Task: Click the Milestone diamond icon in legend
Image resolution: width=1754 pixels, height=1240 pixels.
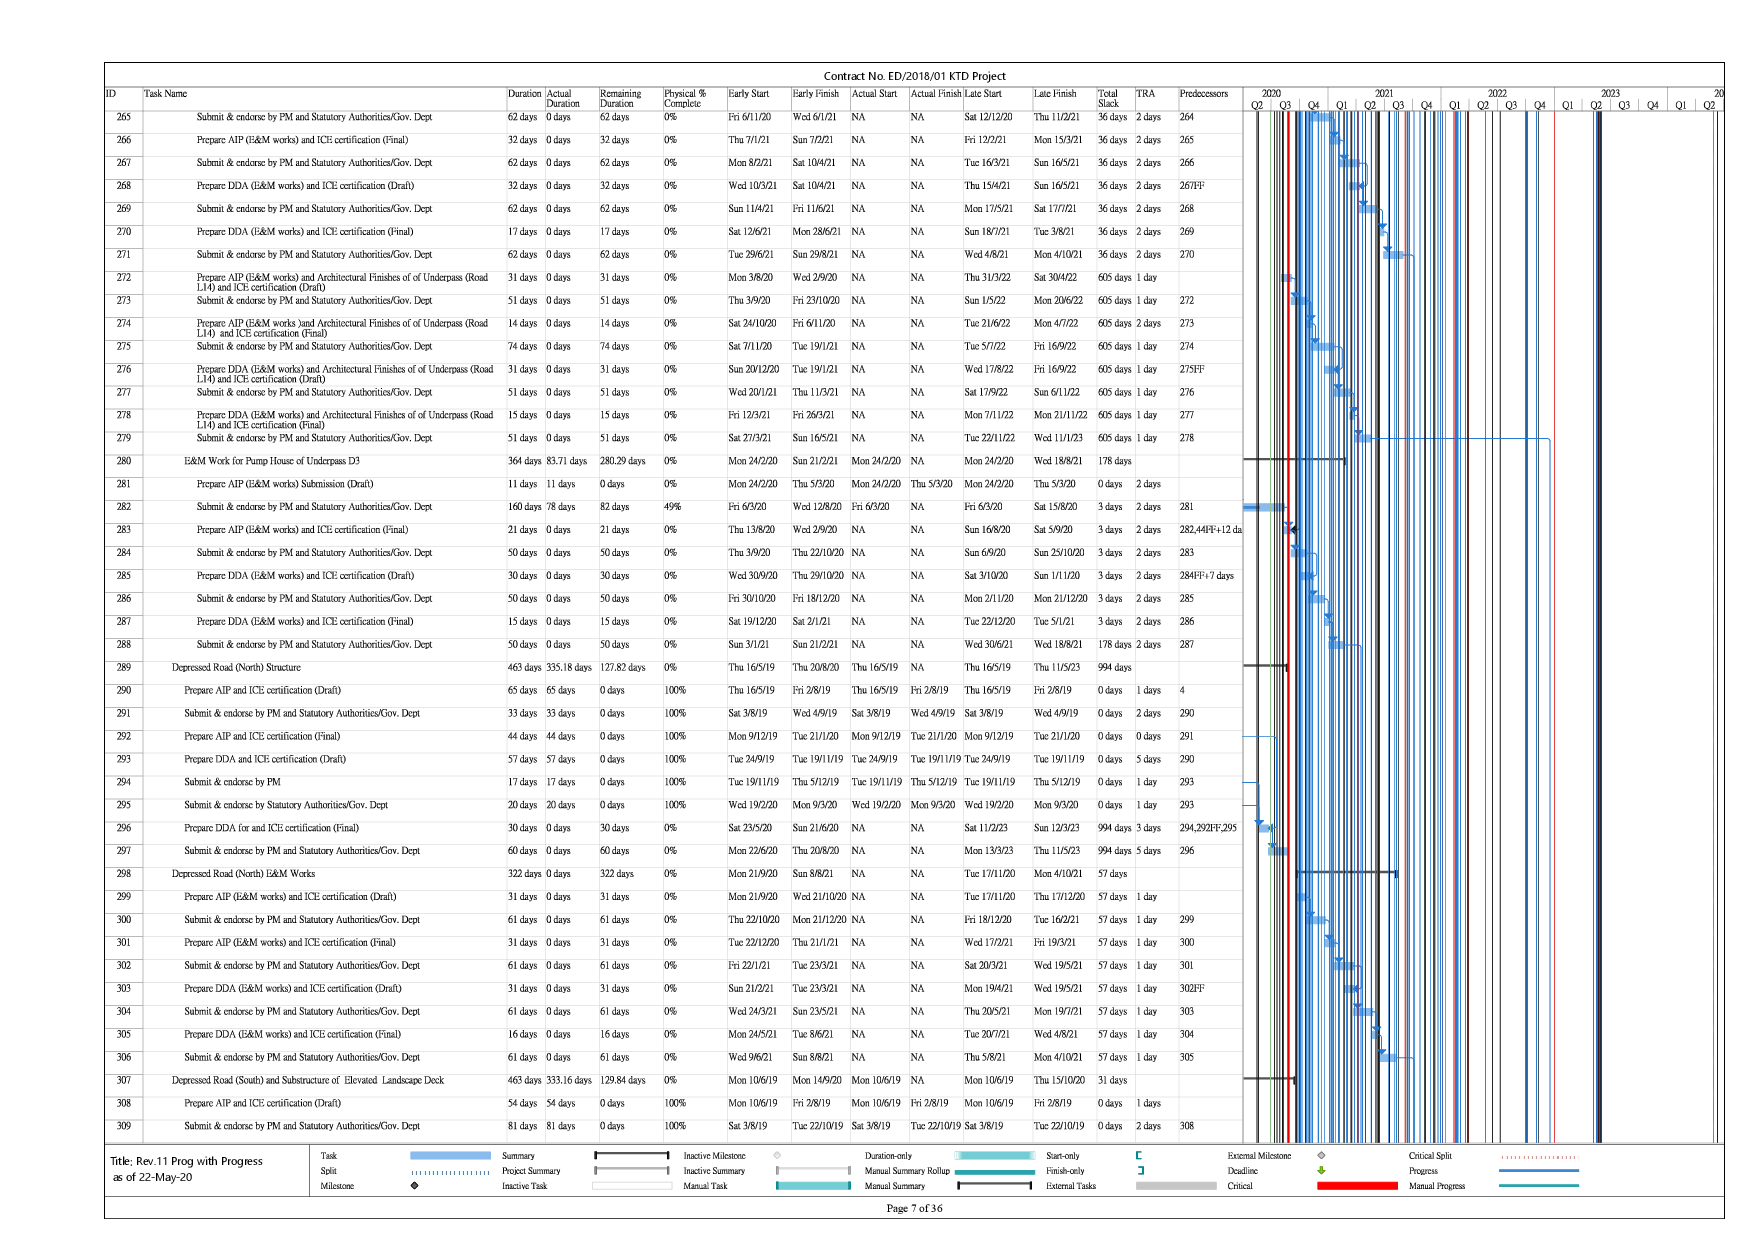Action: click(x=414, y=1186)
